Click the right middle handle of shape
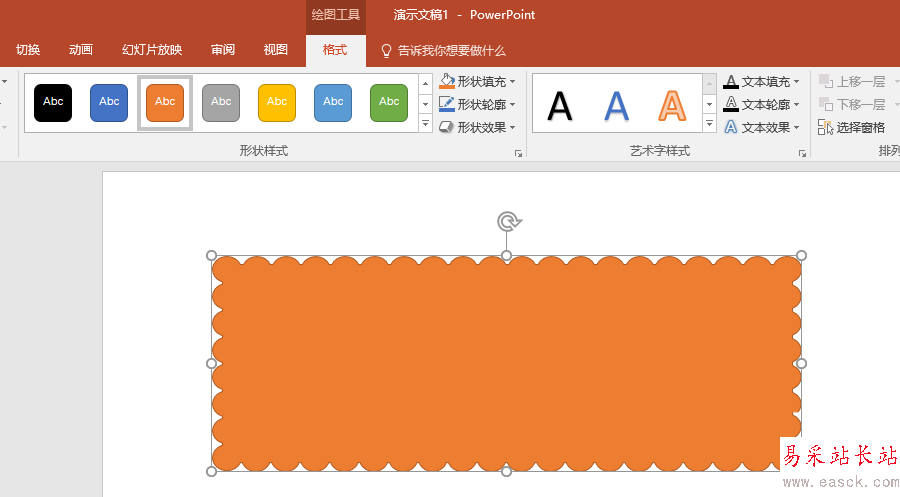The image size is (900, 497). tap(801, 363)
